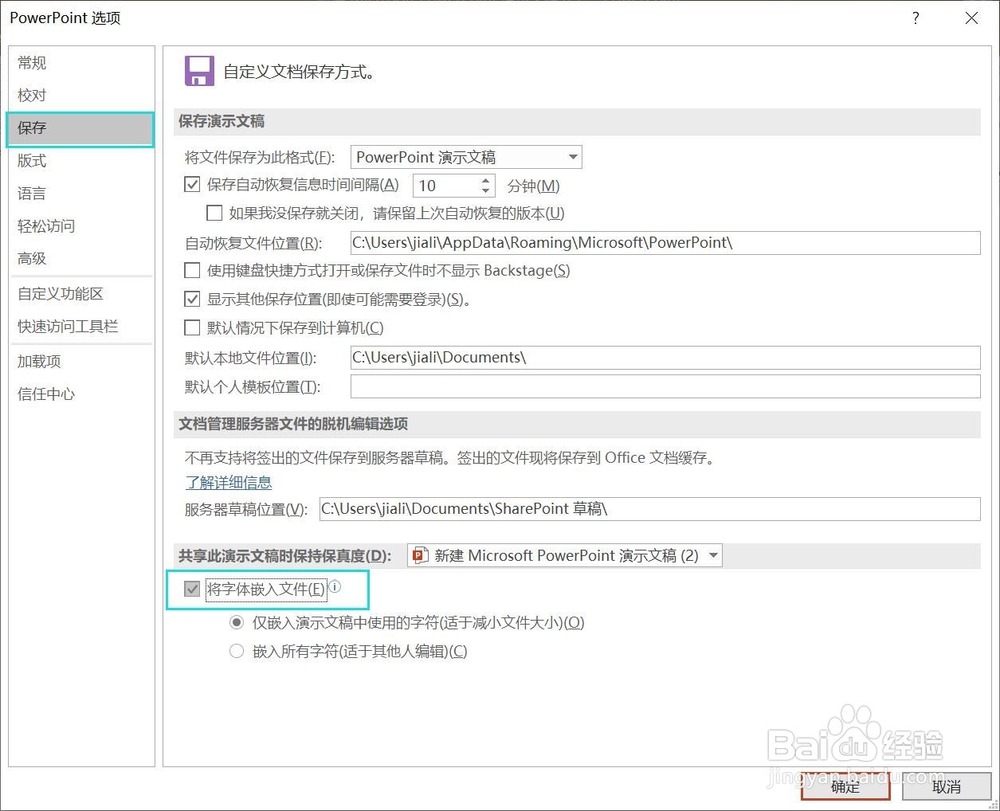
Task: Click the help question mark button
Action: [x=916, y=18]
